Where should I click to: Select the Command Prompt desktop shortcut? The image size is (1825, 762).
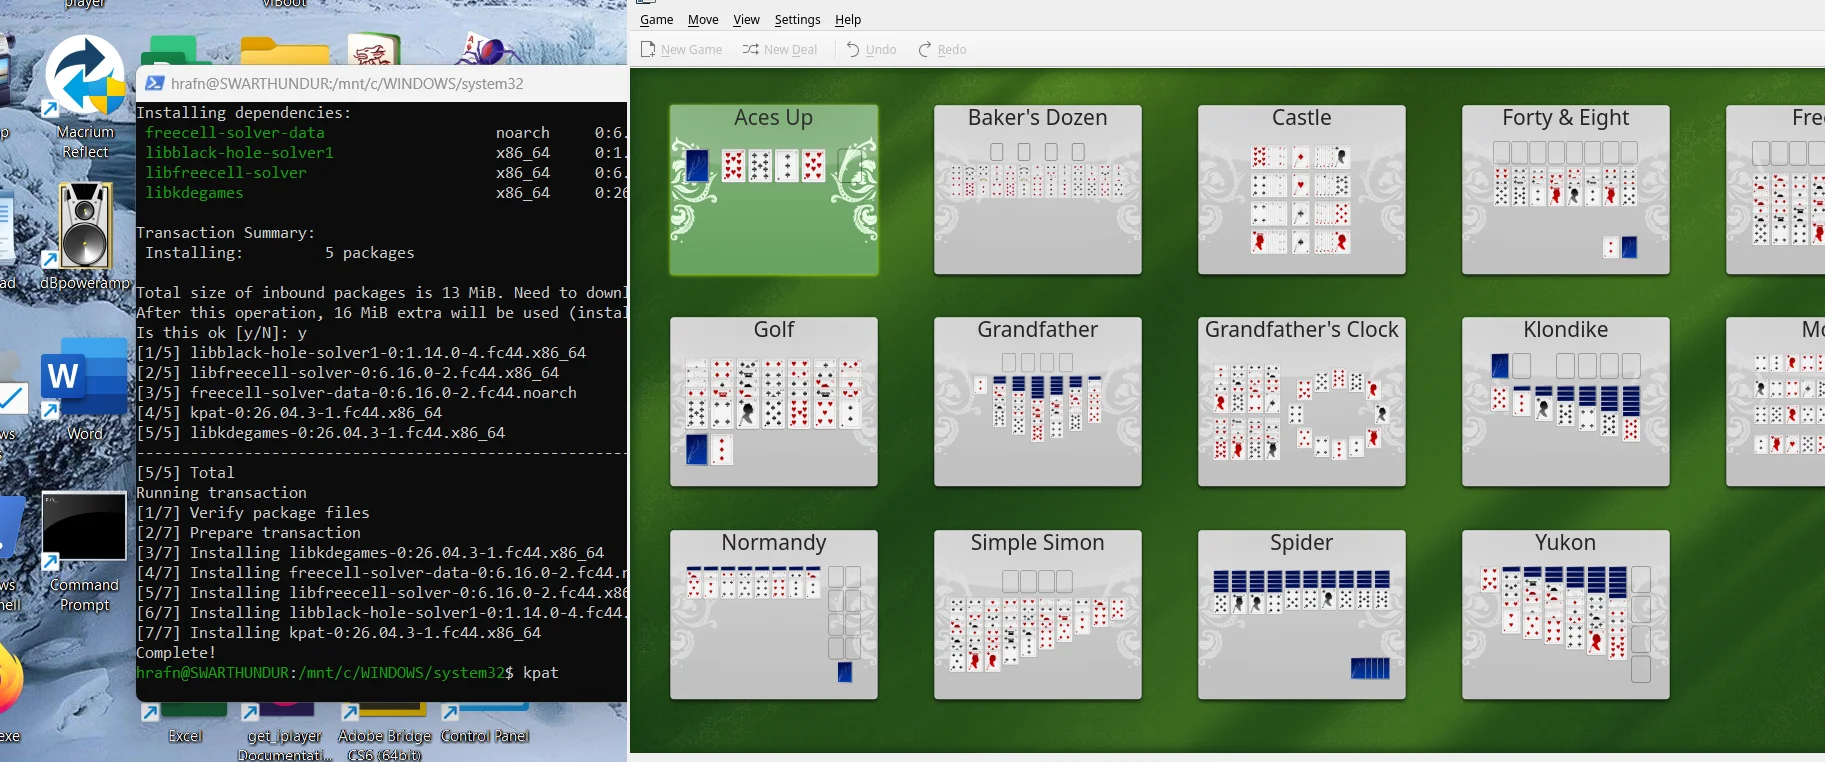[x=84, y=552]
